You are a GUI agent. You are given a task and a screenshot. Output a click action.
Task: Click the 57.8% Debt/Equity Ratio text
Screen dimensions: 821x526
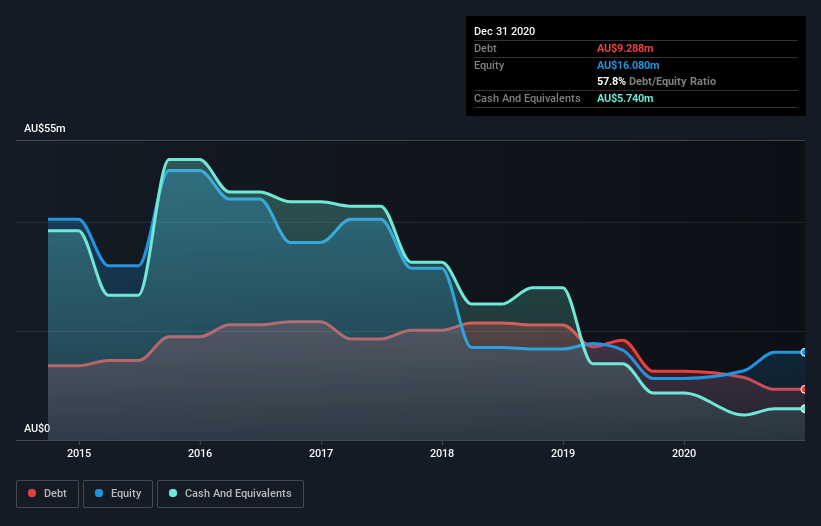coord(656,81)
